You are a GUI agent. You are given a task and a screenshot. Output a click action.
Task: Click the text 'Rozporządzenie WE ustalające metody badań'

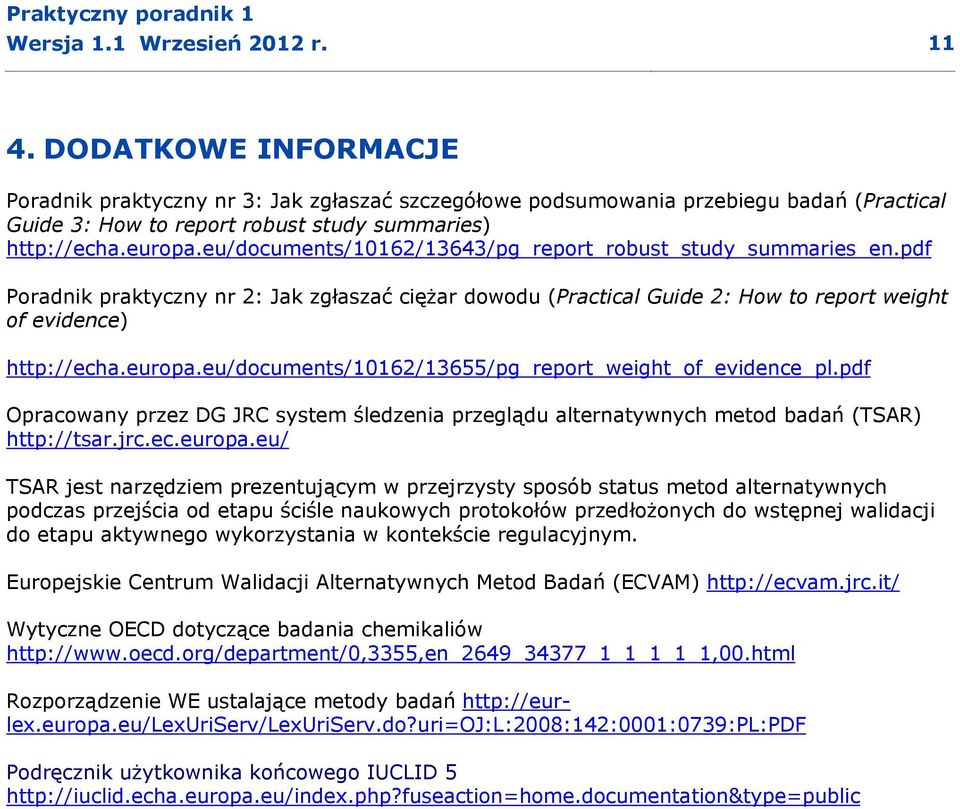tap(231, 701)
